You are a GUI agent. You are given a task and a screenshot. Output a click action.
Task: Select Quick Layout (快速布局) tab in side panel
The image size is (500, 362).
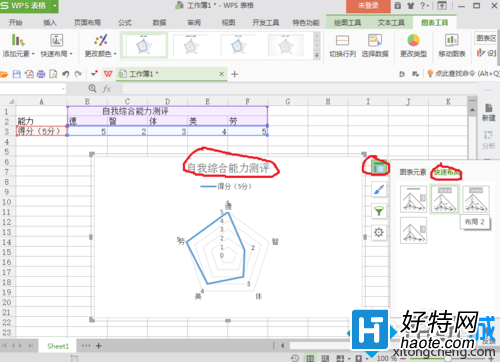(x=447, y=172)
